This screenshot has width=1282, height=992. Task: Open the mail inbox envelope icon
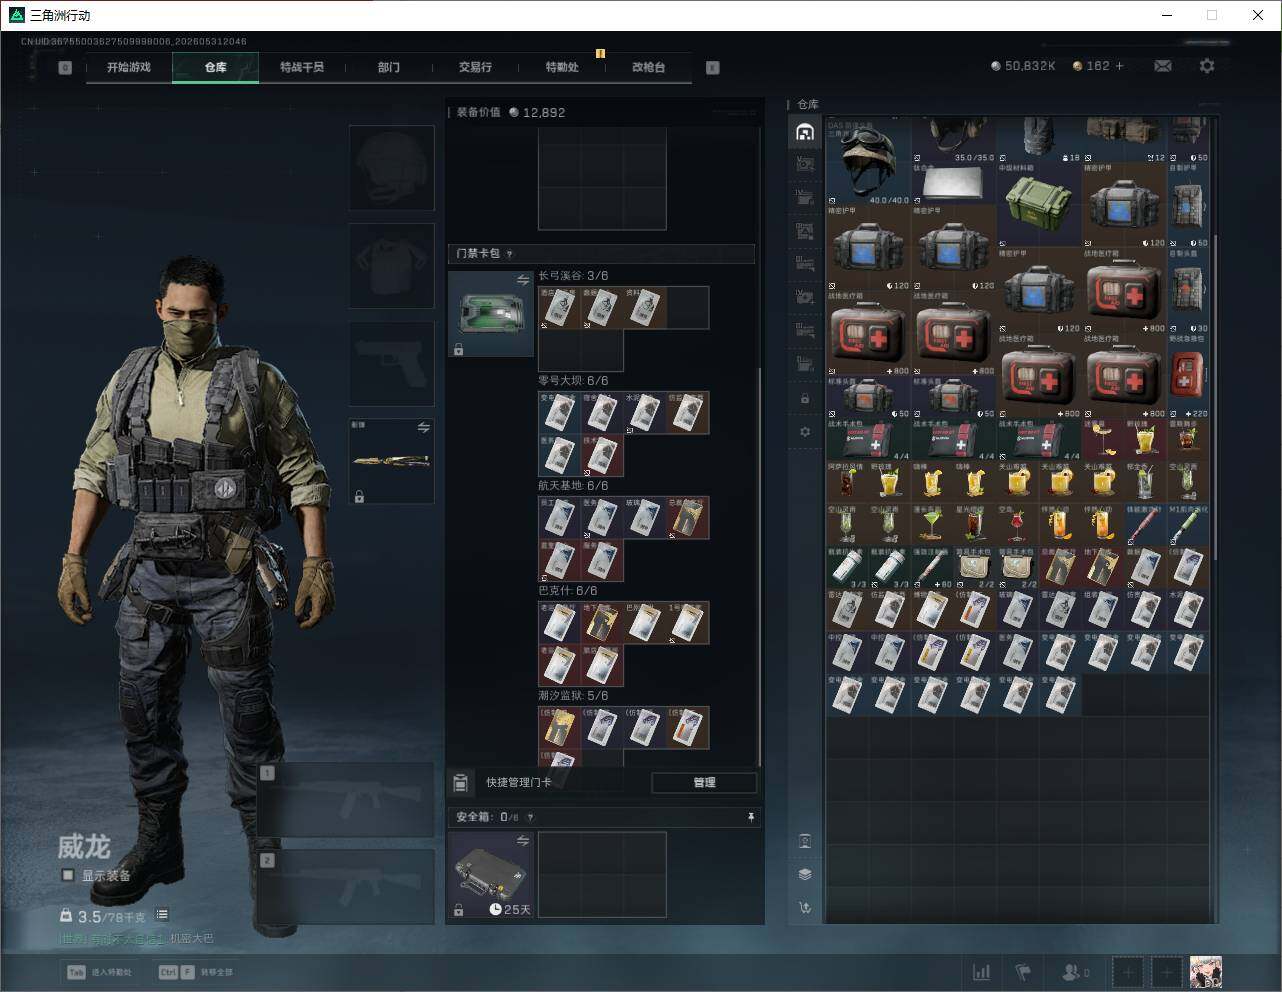coord(1162,66)
